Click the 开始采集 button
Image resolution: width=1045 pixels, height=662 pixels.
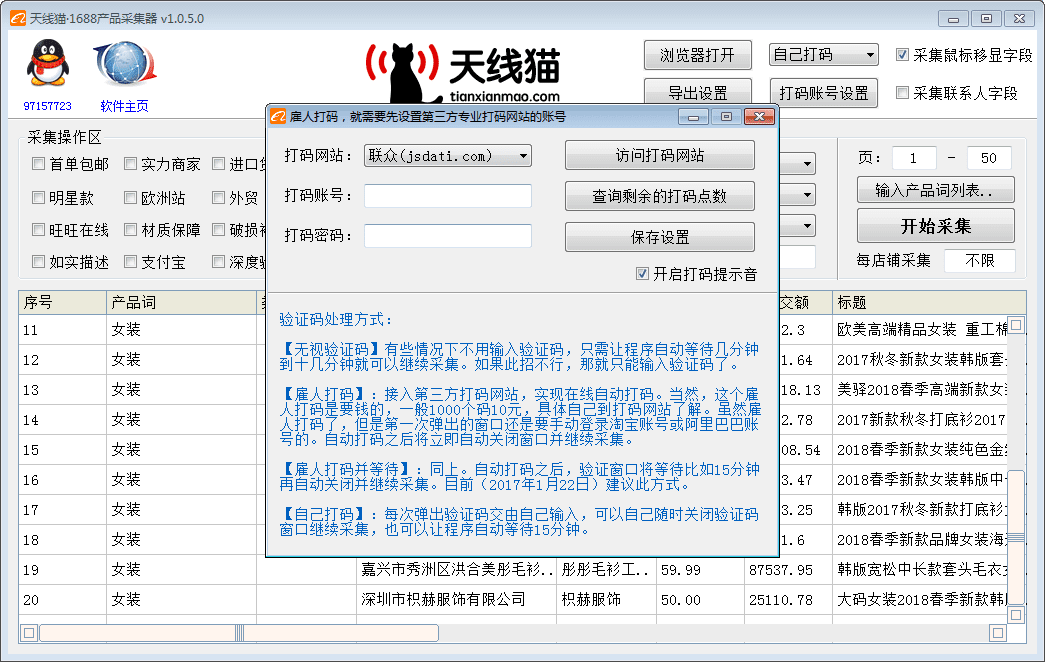[936, 226]
